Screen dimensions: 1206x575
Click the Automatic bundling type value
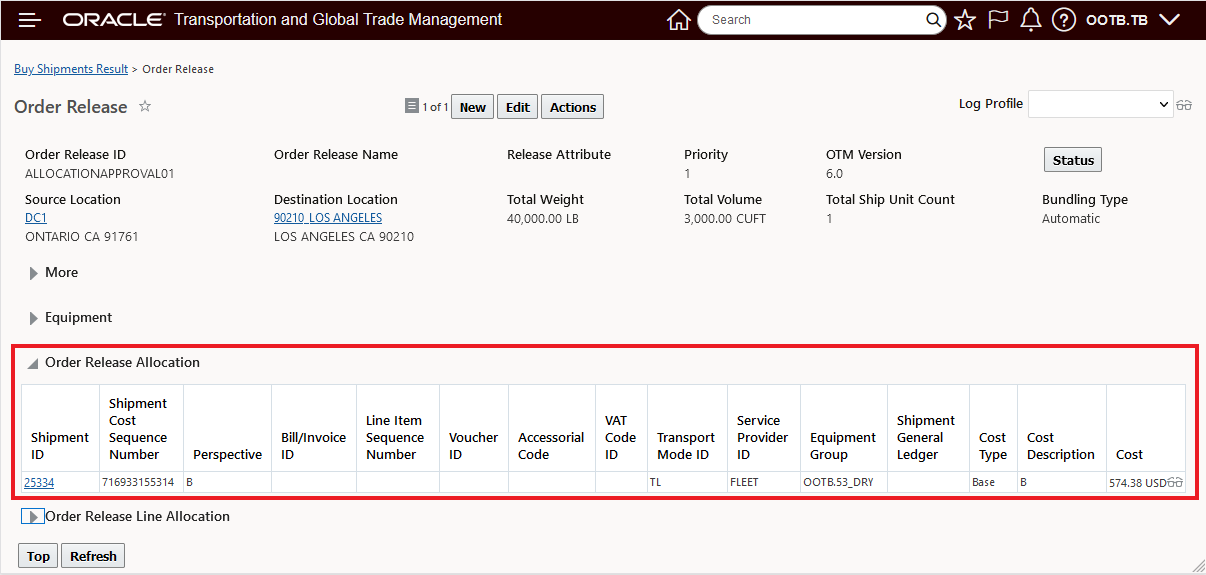tap(1071, 218)
